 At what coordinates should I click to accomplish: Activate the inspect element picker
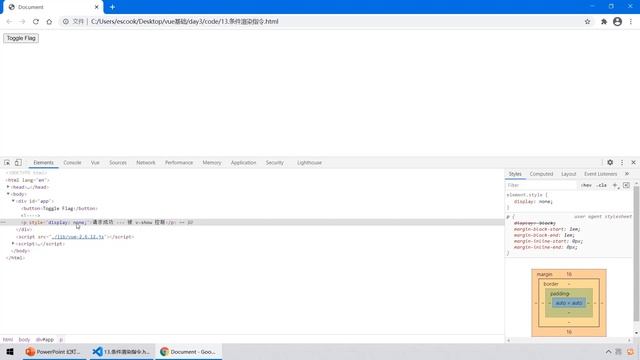(7, 162)
